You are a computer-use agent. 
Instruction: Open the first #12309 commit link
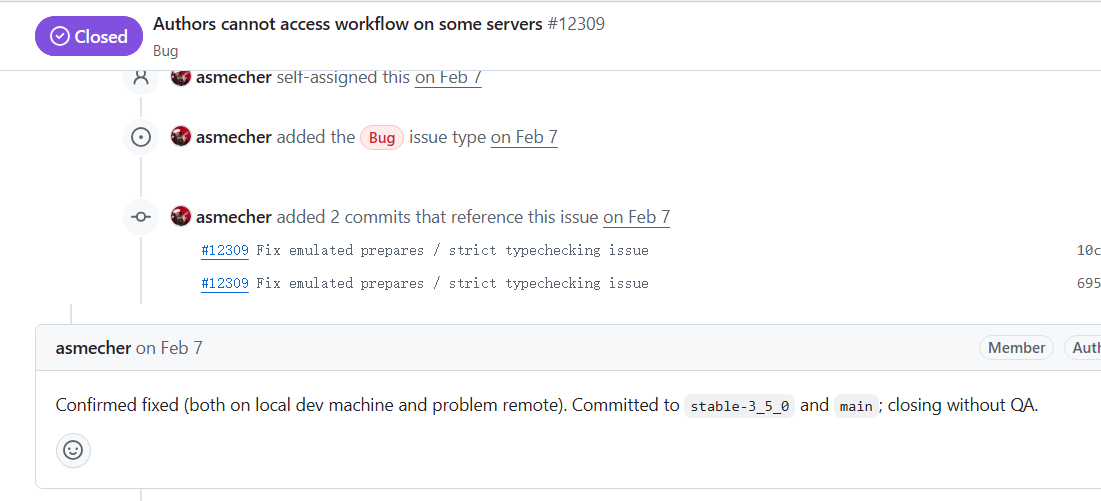pos(225,250)
